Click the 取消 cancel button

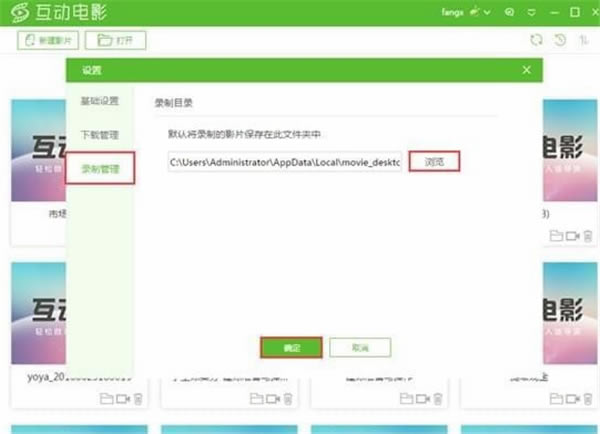pos(360,348)
